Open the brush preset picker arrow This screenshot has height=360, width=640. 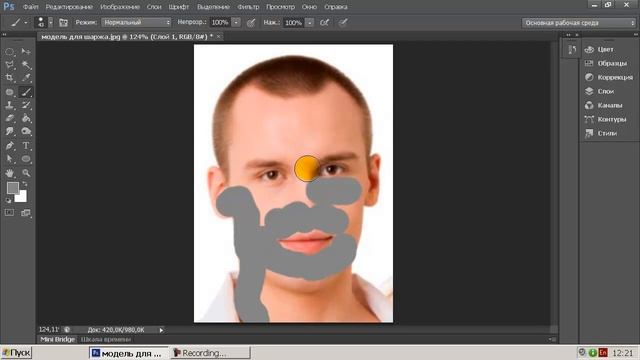(x=51, y=22)
